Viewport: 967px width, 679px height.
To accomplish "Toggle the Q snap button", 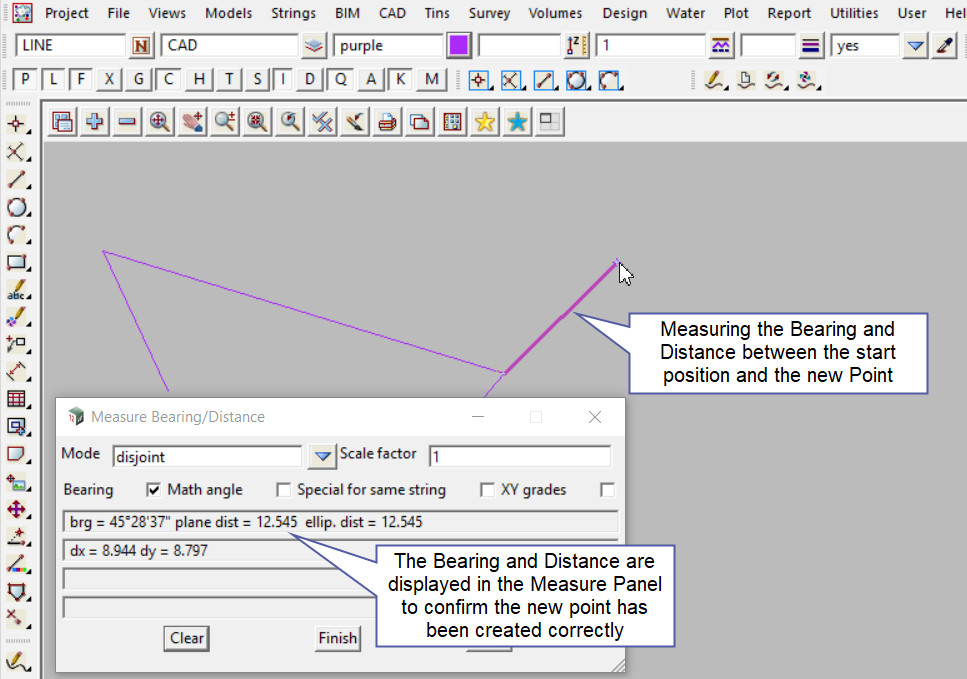I will click(x=340, y=80).
